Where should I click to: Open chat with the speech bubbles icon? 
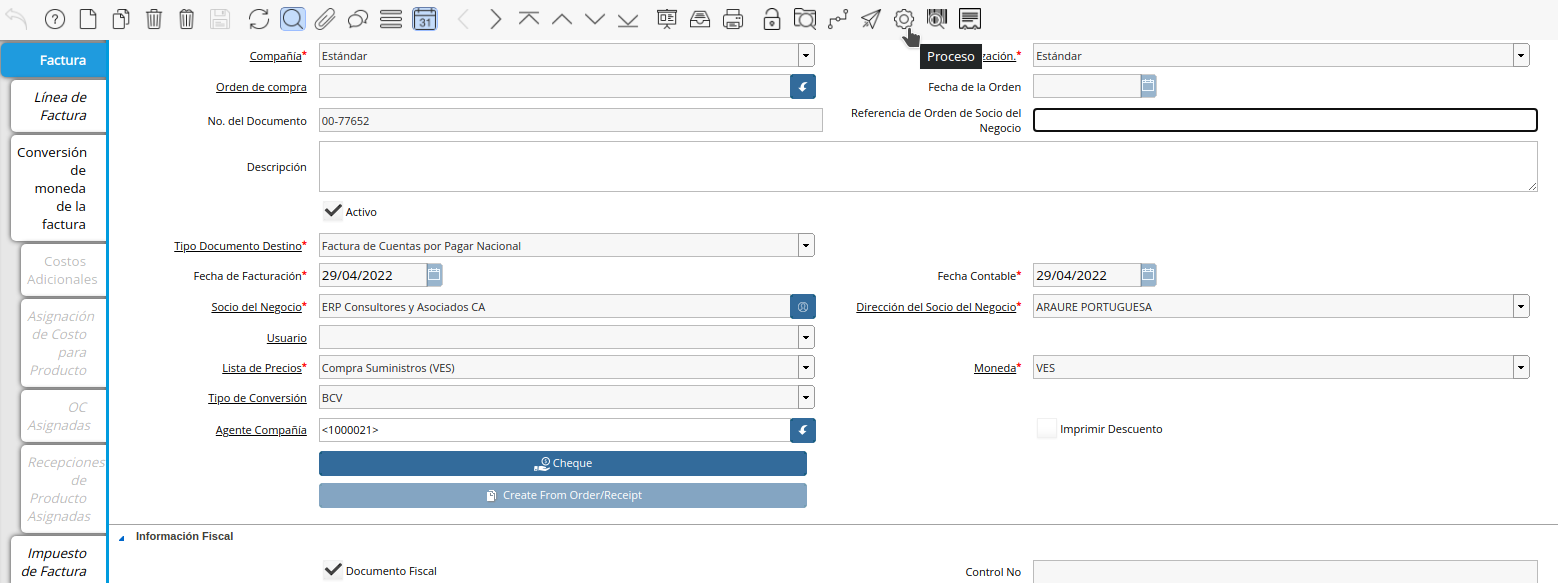click(x=358, y=19)
